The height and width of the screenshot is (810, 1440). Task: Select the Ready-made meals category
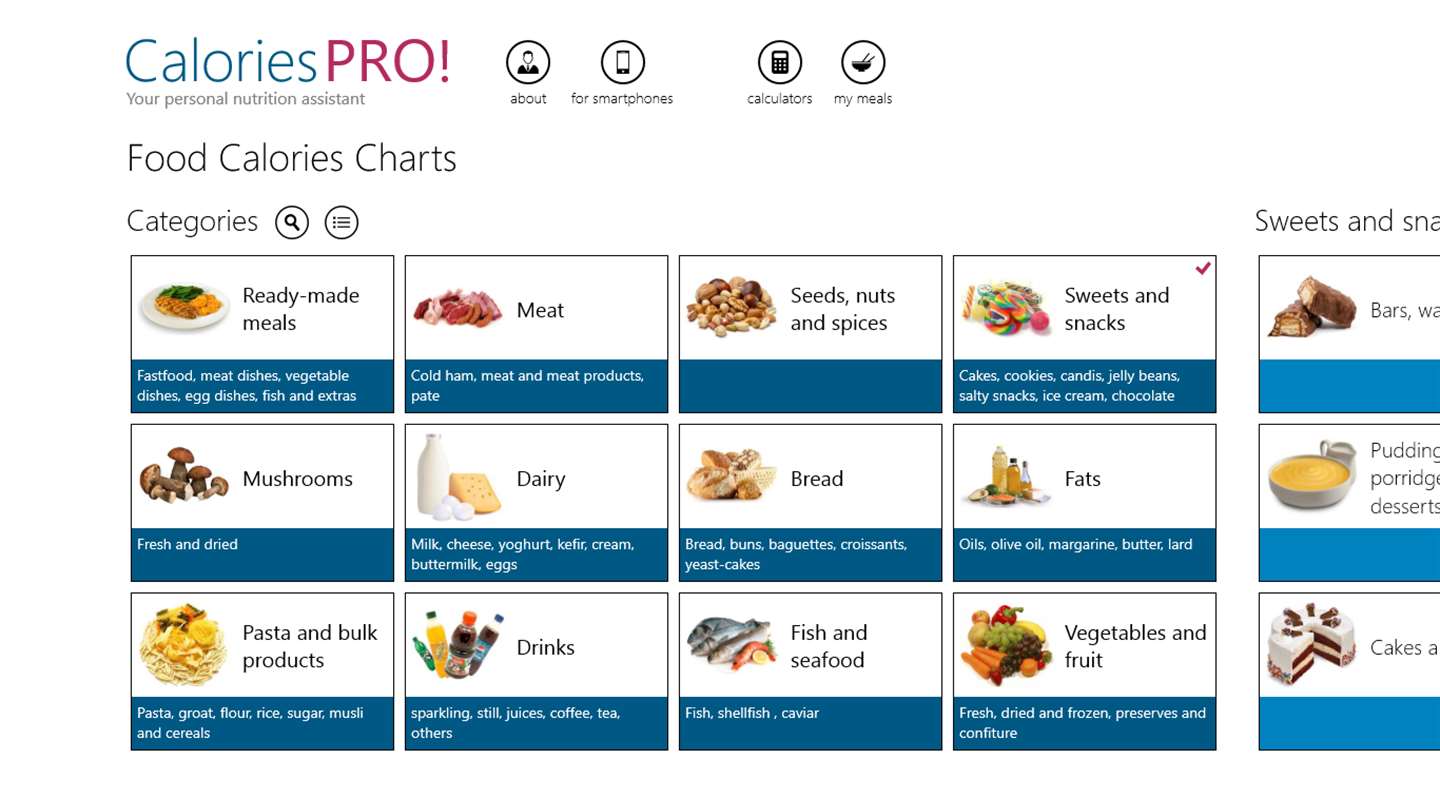click(262, 333)
